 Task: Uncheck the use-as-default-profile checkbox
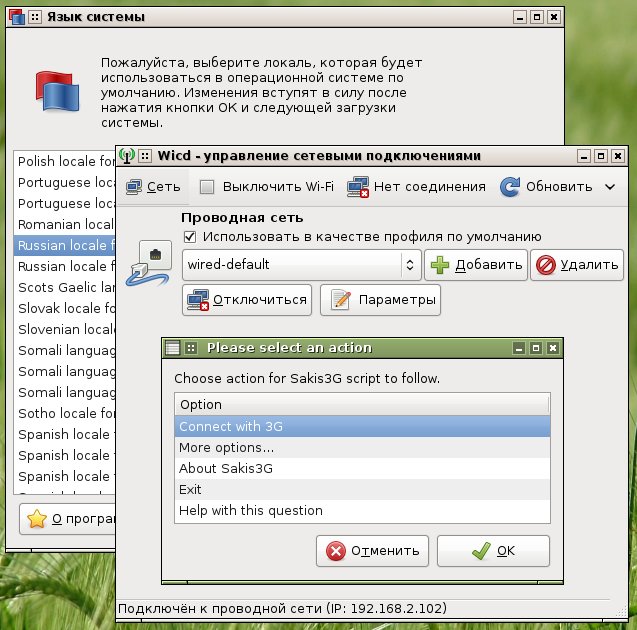tap(190, 236)
